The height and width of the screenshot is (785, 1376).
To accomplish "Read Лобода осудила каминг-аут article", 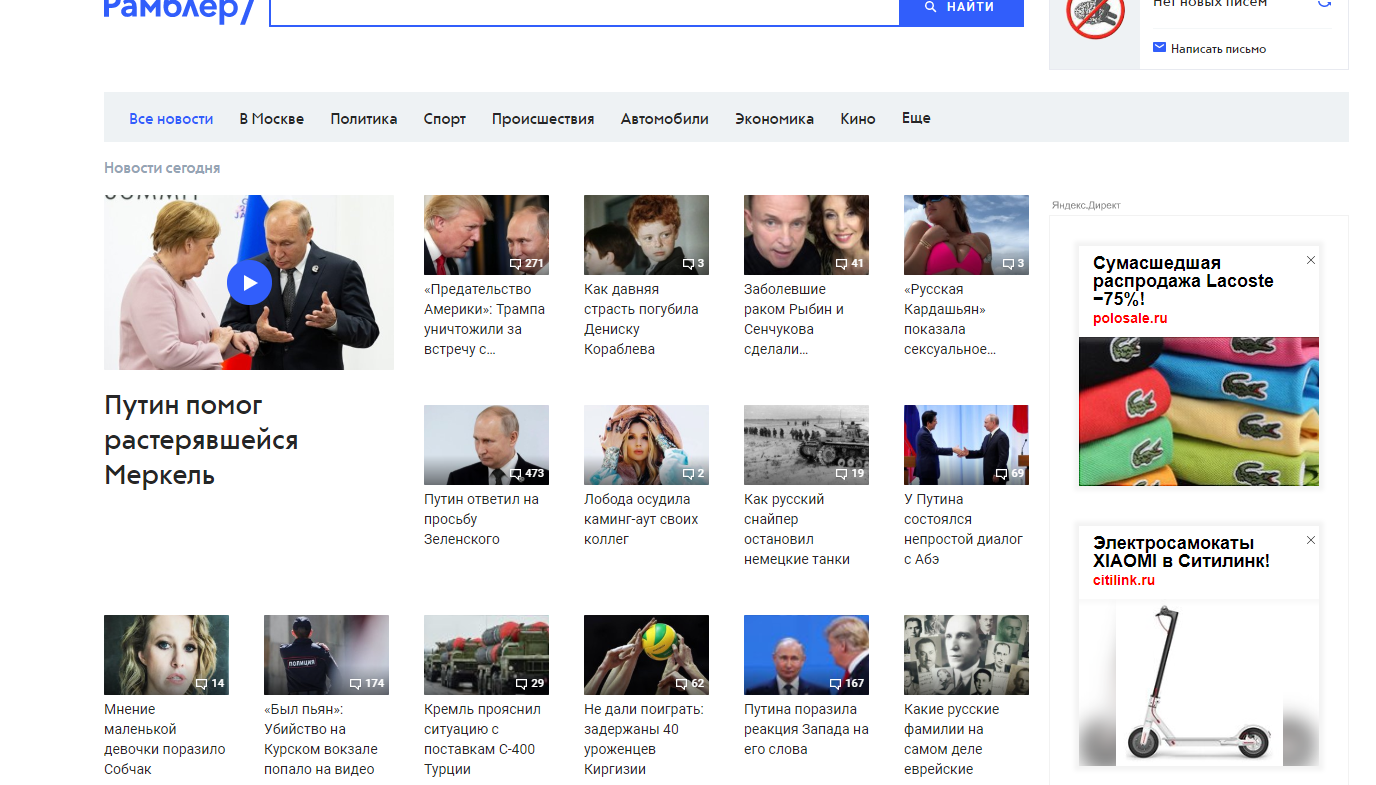I will click(x=641, y=519).
